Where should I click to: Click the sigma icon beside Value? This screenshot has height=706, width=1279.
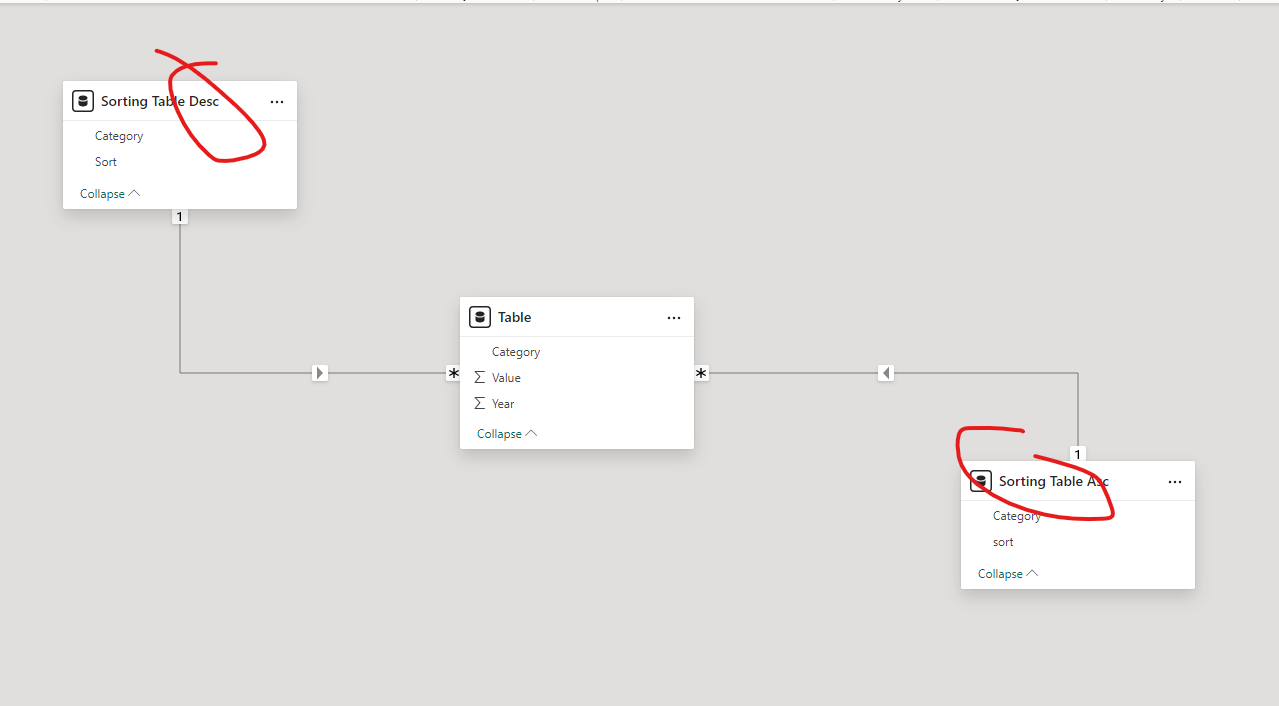480,378
